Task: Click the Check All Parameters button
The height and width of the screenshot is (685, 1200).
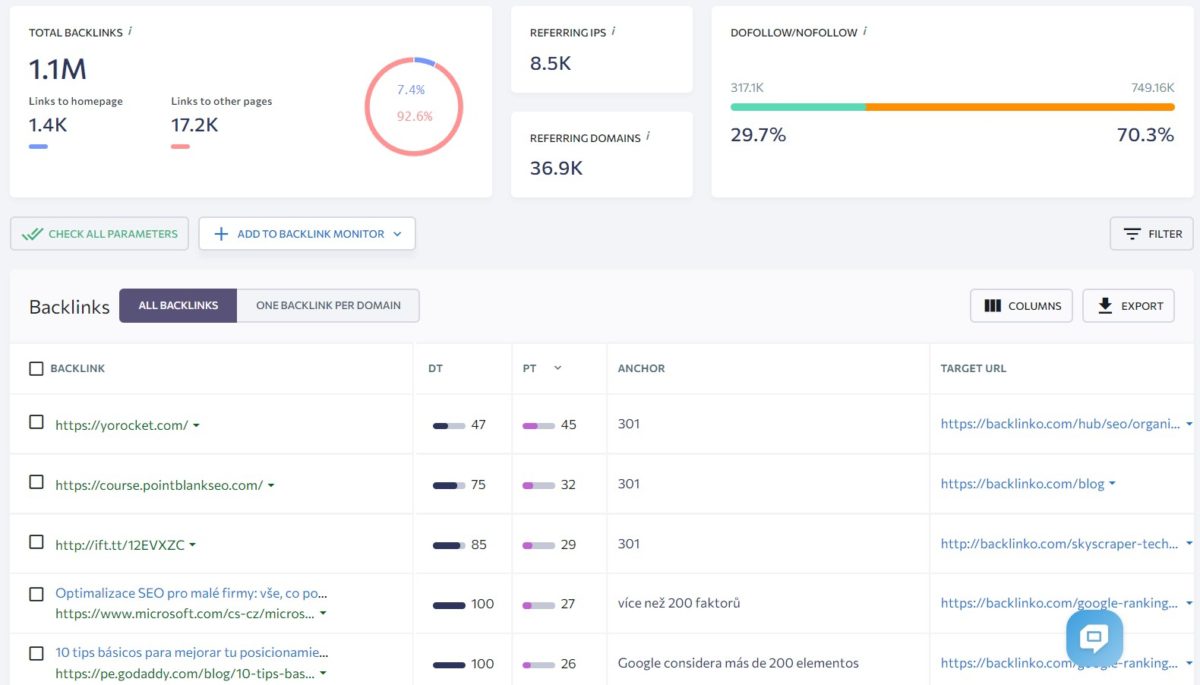Action: click(99, 233)
